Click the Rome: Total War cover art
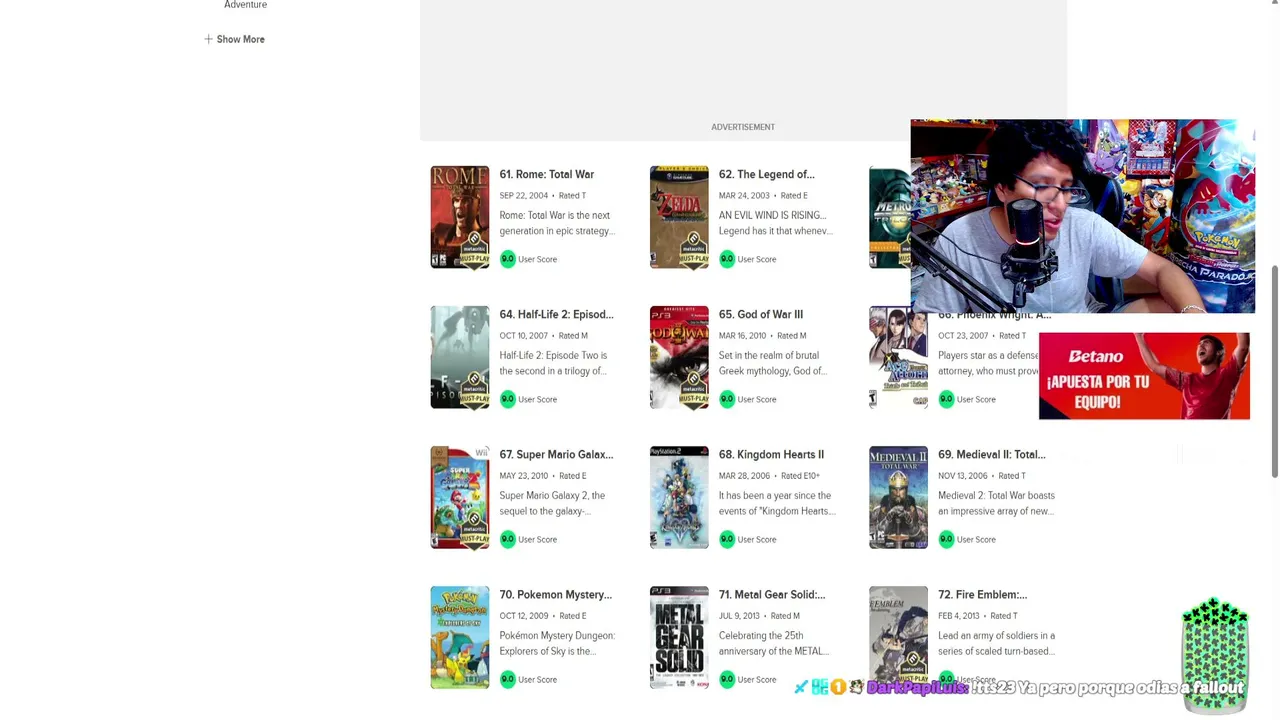The height and width of the screenshot is (720, 1280). (460, 217)
